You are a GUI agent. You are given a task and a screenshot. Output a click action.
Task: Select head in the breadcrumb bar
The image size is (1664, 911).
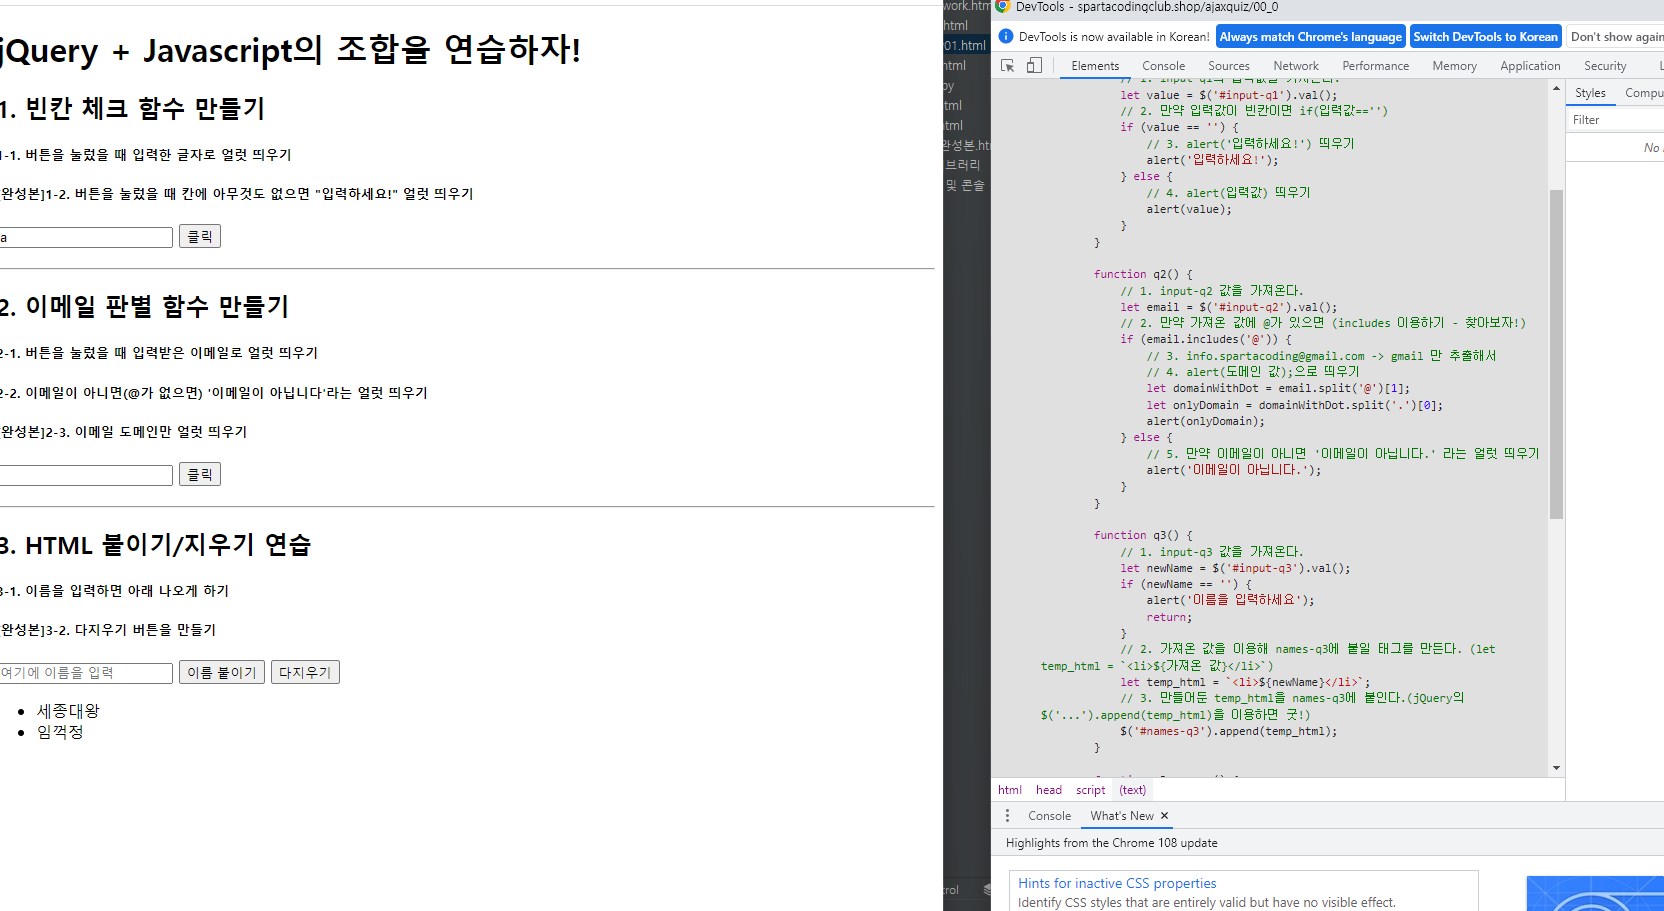(x=1049, y=790)
